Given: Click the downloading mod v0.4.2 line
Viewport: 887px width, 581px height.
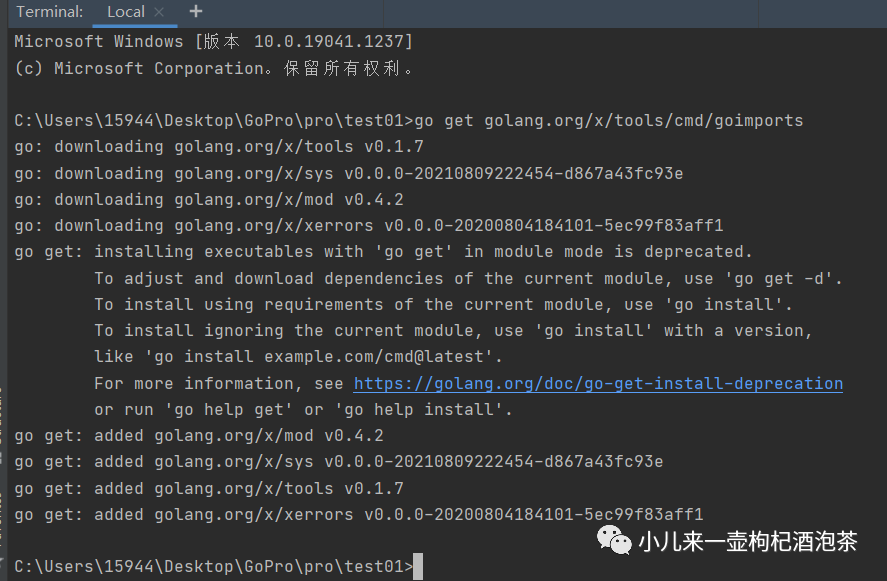Looking at the screenshot, I should (208, 199).
